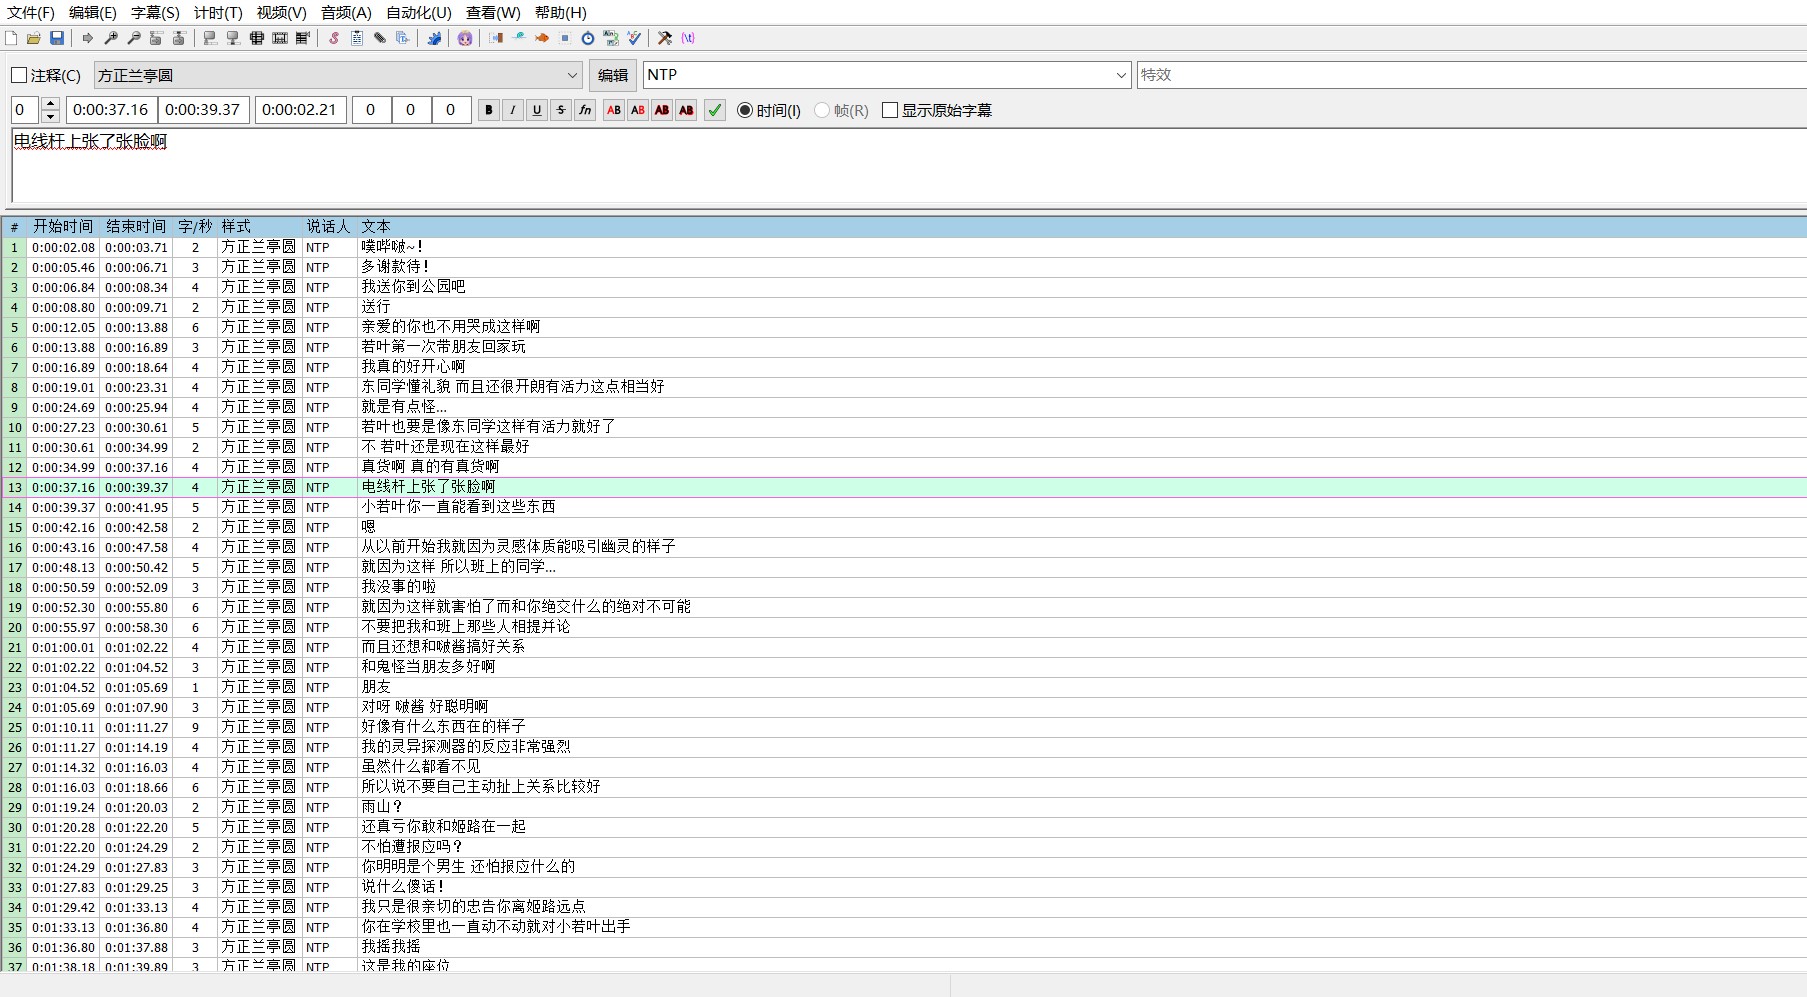Open the Styles Manager
This screenshot has width=1807, height=997.
pyautogui.click(x=334, y=38)
